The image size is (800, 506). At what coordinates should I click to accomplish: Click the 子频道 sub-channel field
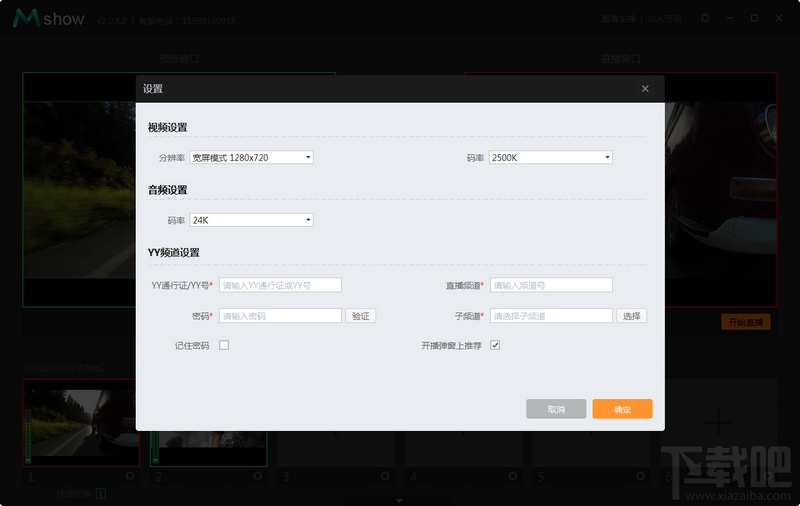[x=551, y=316]
